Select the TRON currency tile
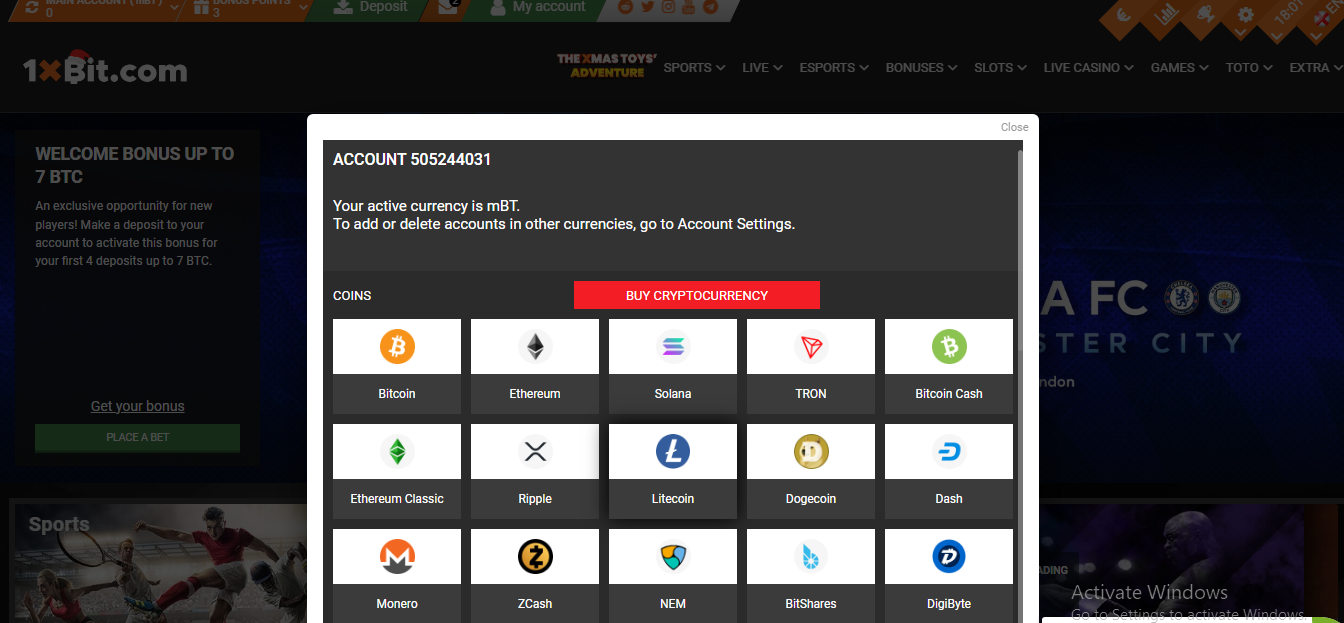Image resolution: width=1344 pixels, height=623 pixels. pyautogui.click(x=810, y=365)
